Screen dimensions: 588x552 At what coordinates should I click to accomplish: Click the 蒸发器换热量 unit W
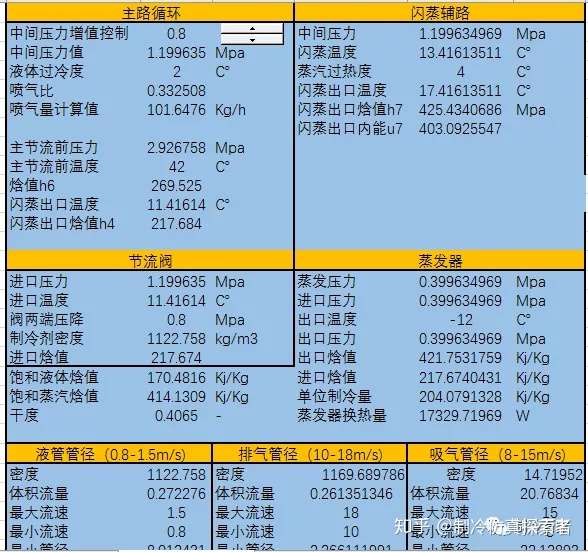523,416
